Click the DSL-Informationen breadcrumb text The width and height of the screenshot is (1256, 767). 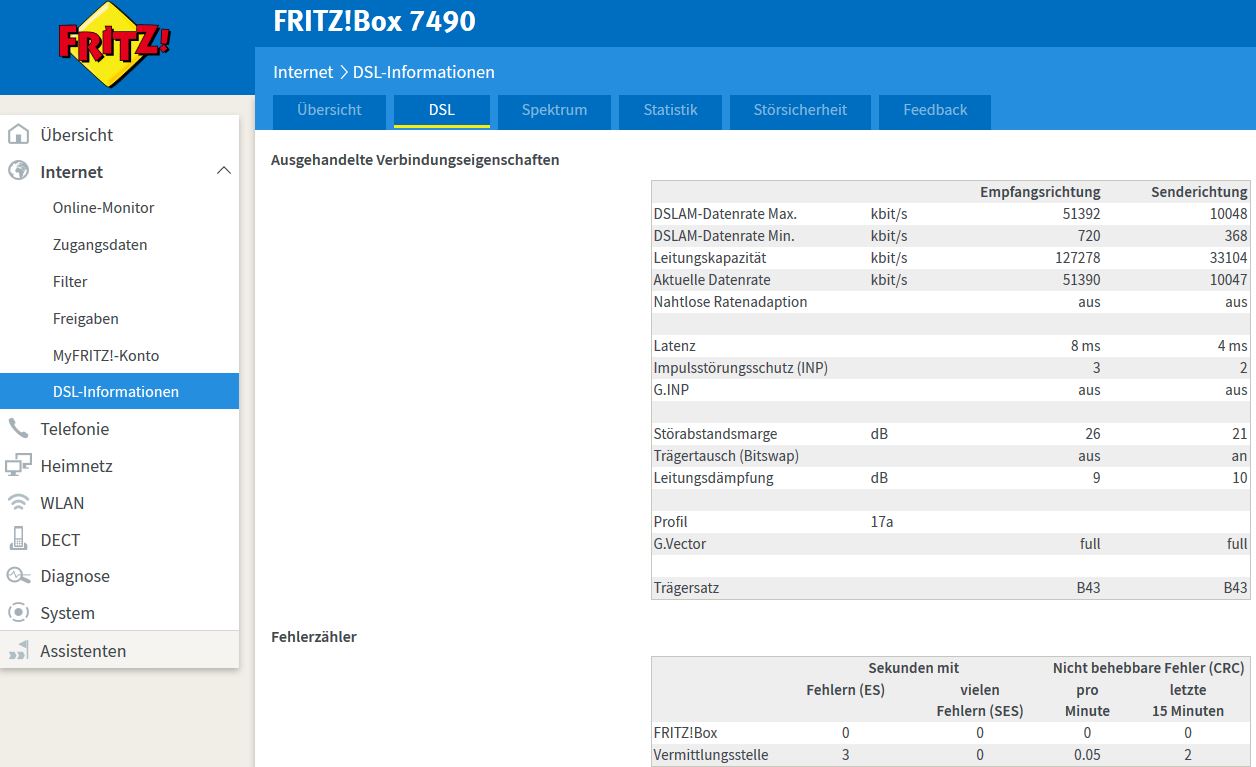tap(424, 72)
